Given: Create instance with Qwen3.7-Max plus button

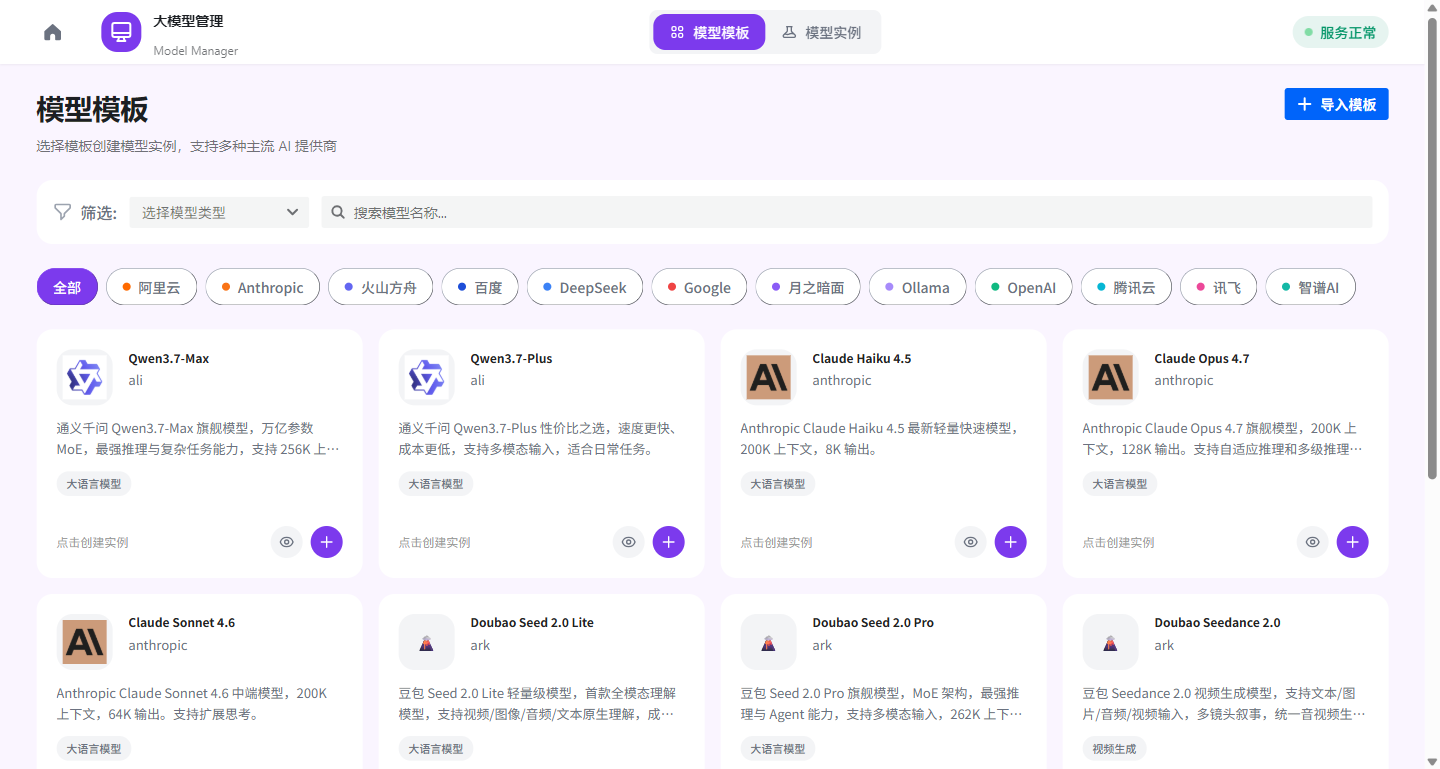Looking at the screenshot, I should pos(327,542).
